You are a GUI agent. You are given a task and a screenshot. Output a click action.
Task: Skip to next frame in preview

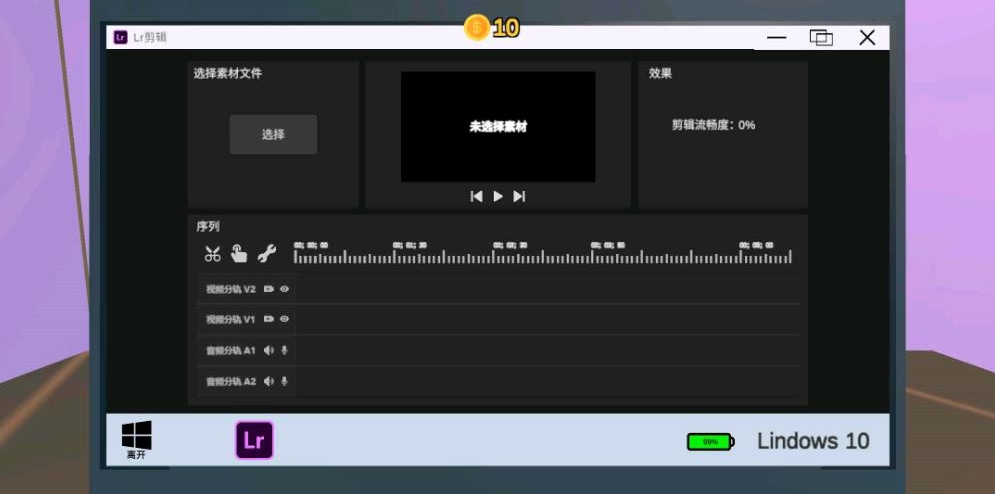[519, 196]
